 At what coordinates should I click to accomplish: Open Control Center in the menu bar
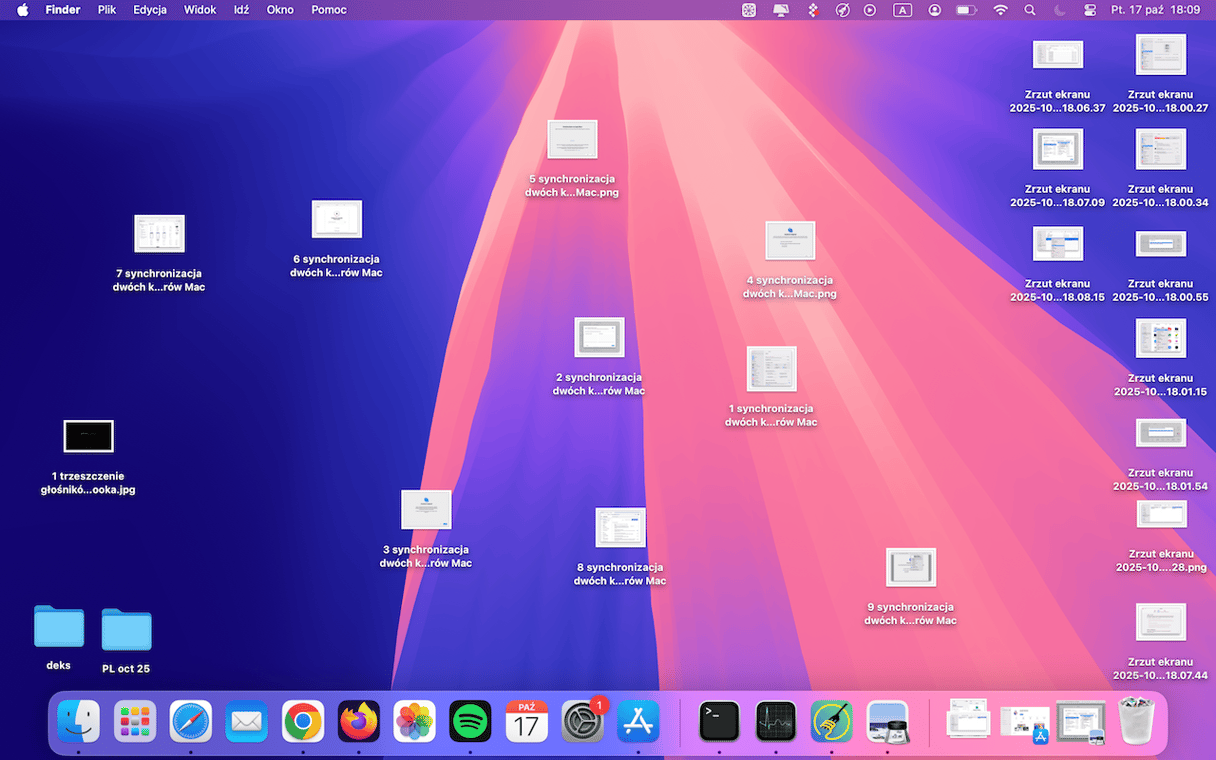[1090, 10]
